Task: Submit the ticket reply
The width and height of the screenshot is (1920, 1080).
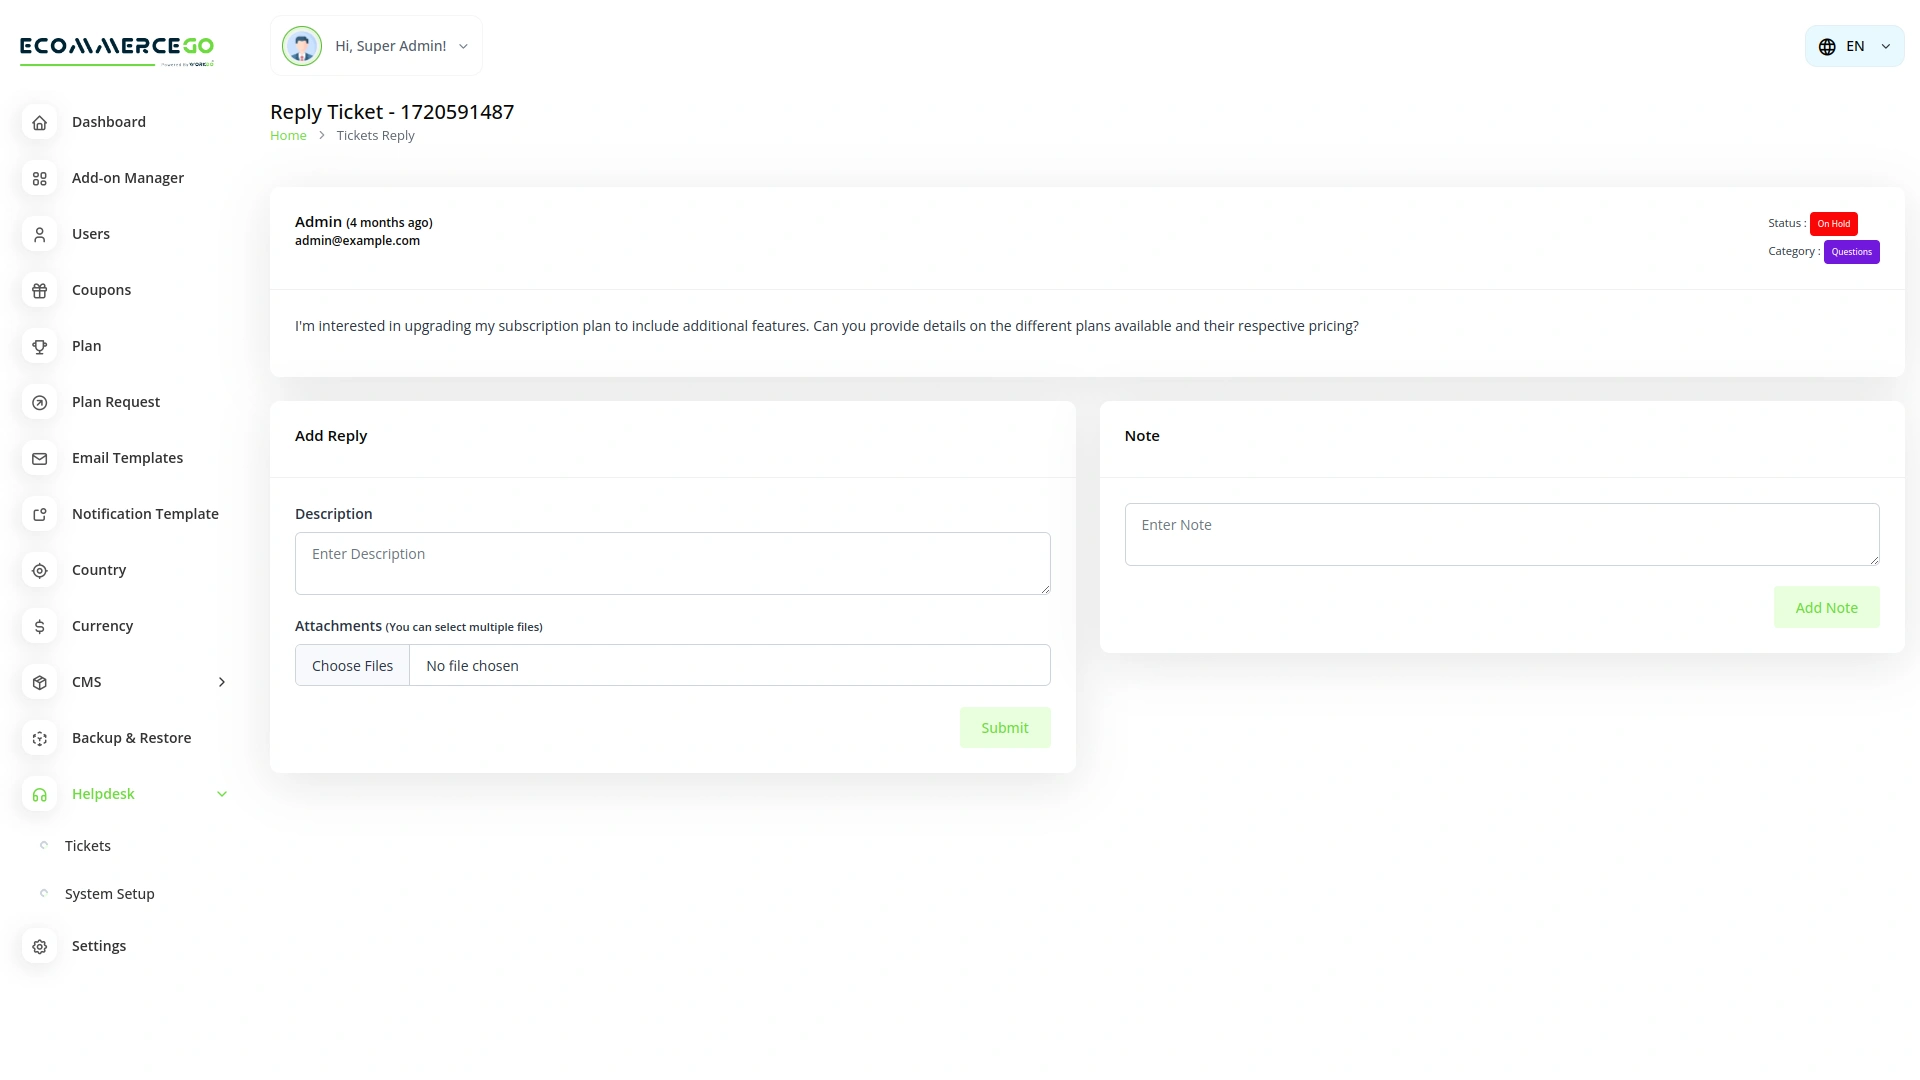Action: tap(1004, 727)
